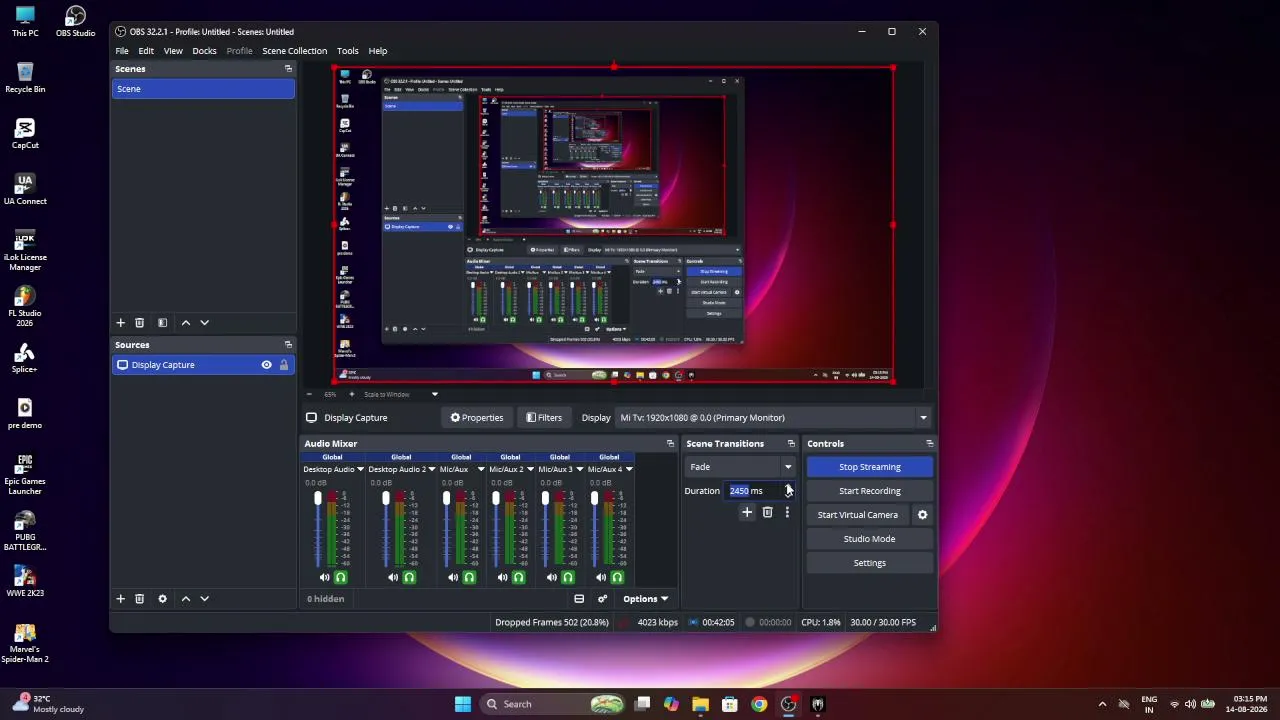The image size is (1280, 720).
Task: Open the Mic/Aux channel dropdown arrow
Action: [x=480, y=469]
